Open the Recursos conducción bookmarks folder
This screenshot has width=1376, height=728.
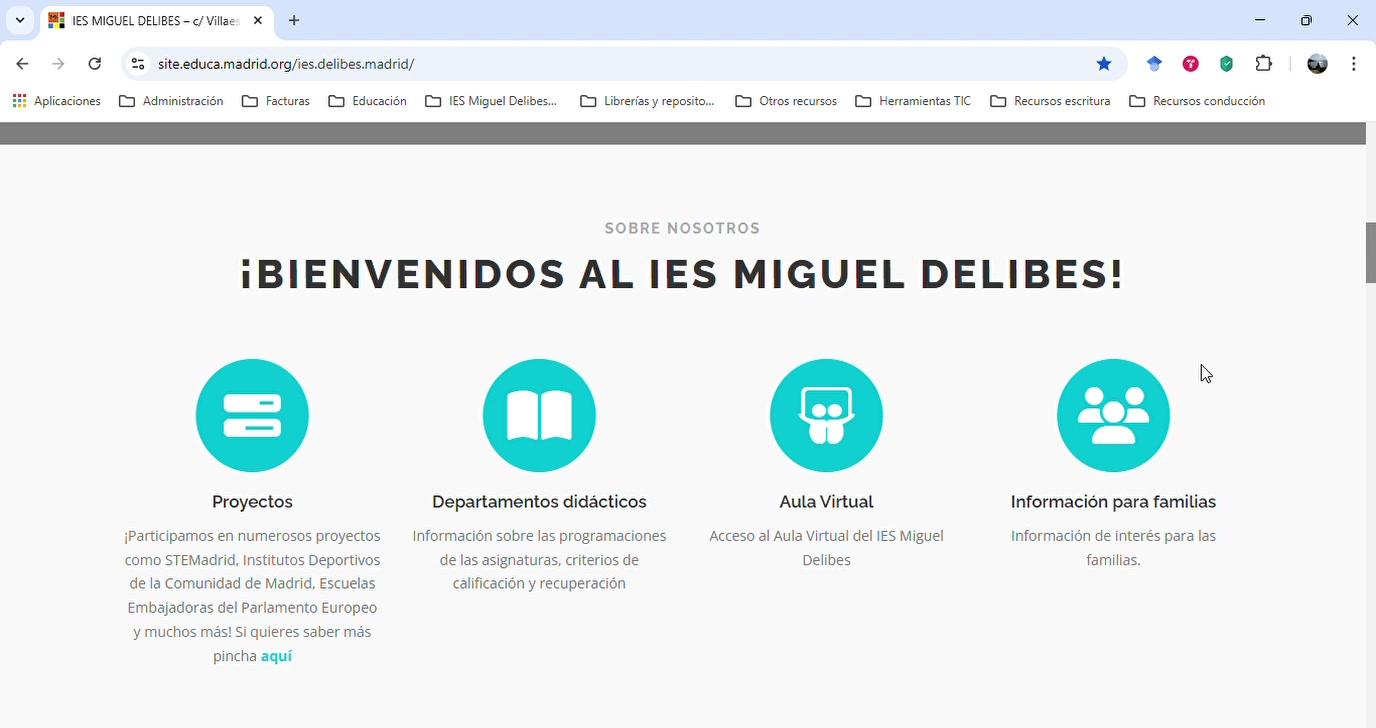[x=1197, y=101]
